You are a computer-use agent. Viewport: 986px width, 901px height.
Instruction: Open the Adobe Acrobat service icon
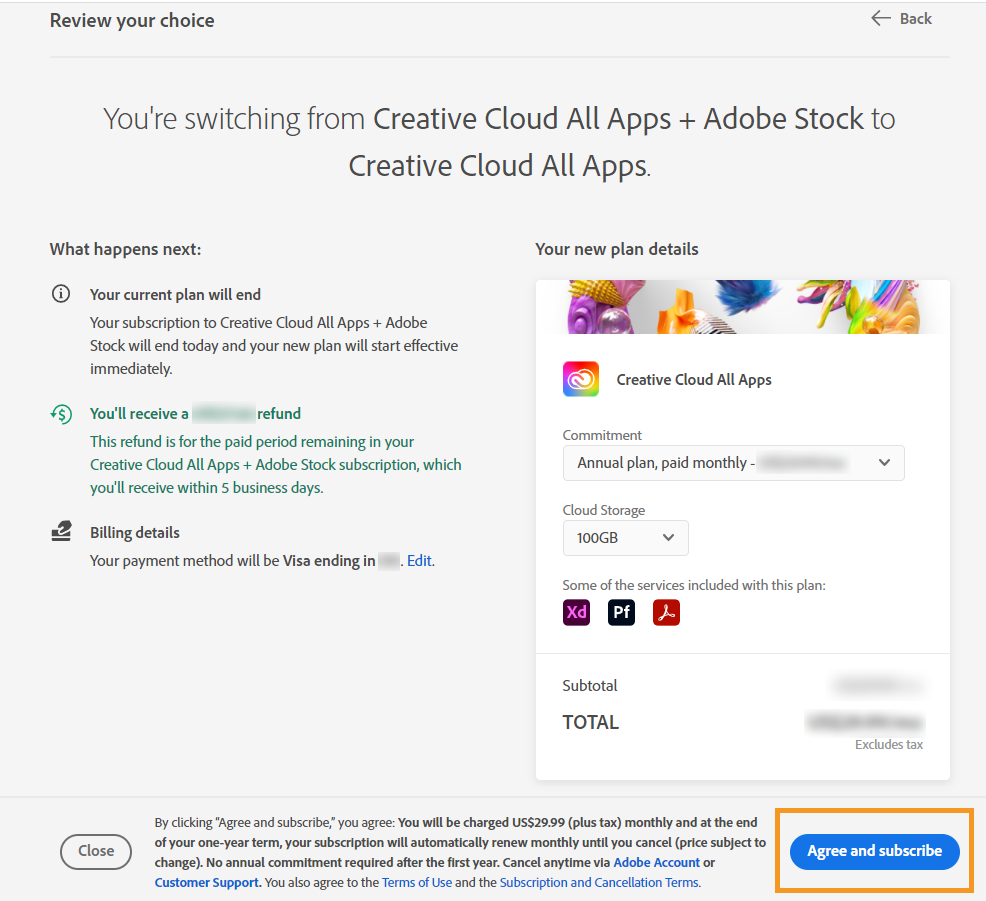pyautogui.click(x=666, y=612)
